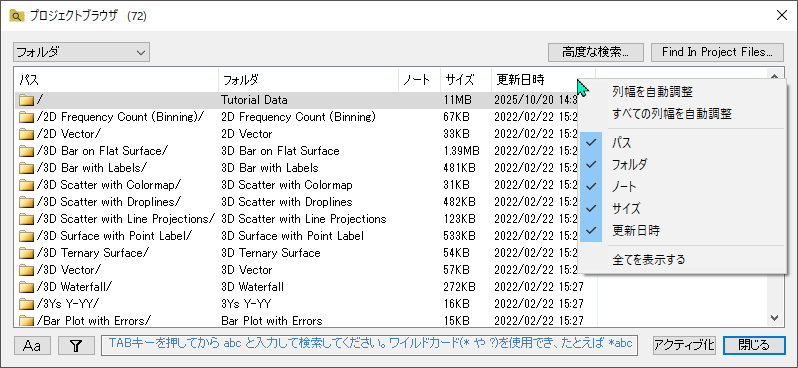The height and width of the screenshot is (368, 798).
Task: Click folder icon beside /3D Bar with Labels/
Action: 26,168
